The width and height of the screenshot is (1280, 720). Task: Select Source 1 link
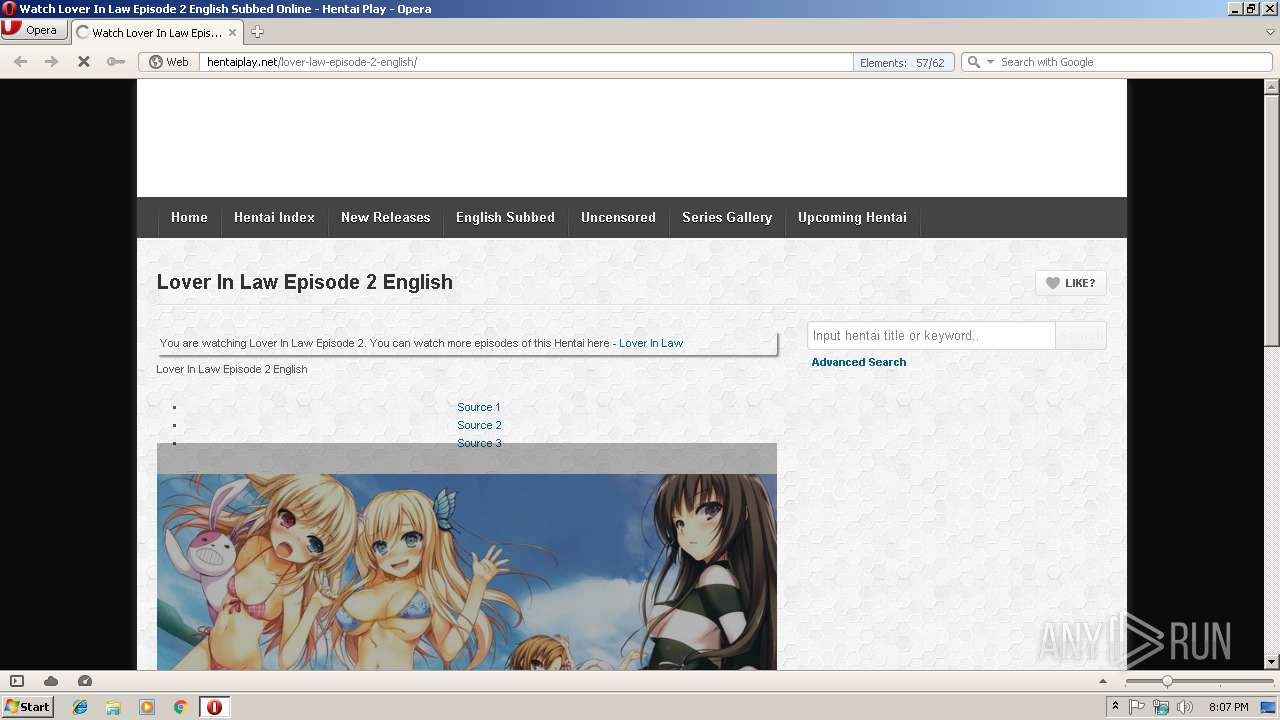479,407
